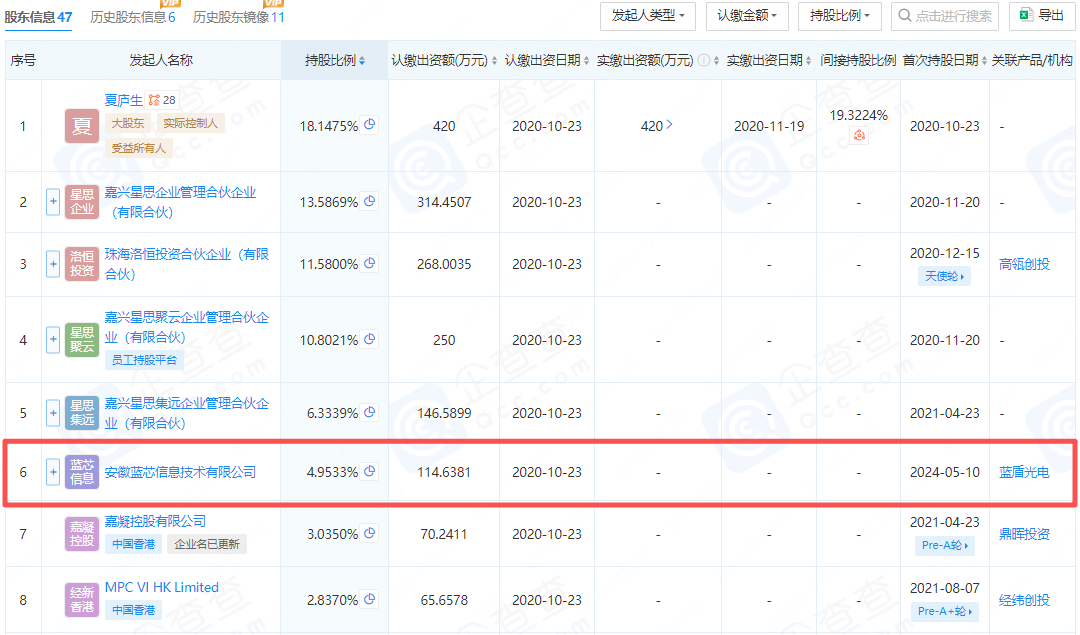Switch to 历史股东信息 tab

[132, 17]
